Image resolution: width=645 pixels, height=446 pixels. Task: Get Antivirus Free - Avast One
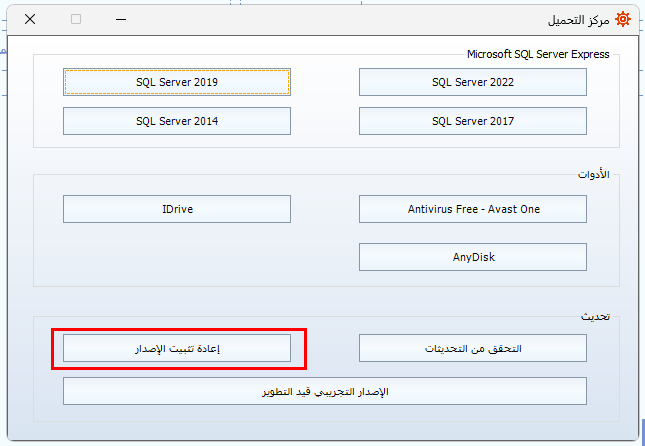[472, 209]
